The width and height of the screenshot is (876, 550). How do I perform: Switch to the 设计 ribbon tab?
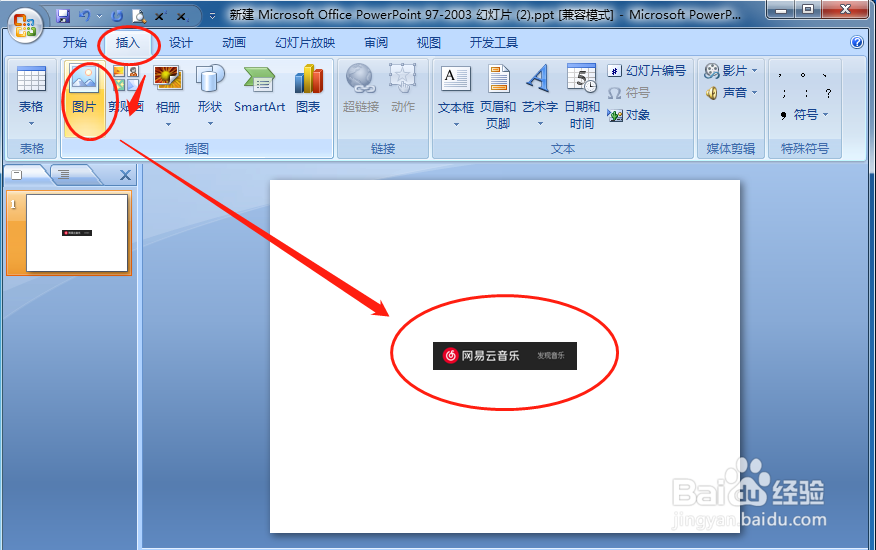pyautogui.click(x=180, y=42)
